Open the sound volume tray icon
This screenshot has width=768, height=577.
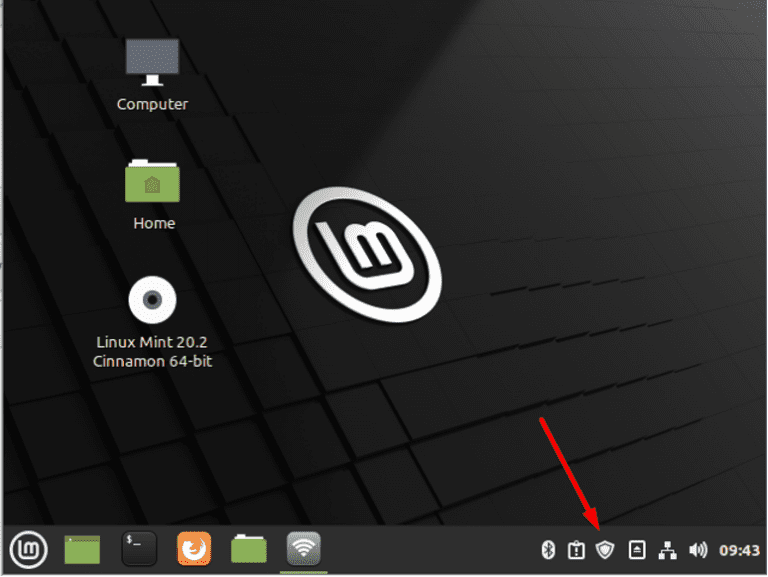click(698, 550)
